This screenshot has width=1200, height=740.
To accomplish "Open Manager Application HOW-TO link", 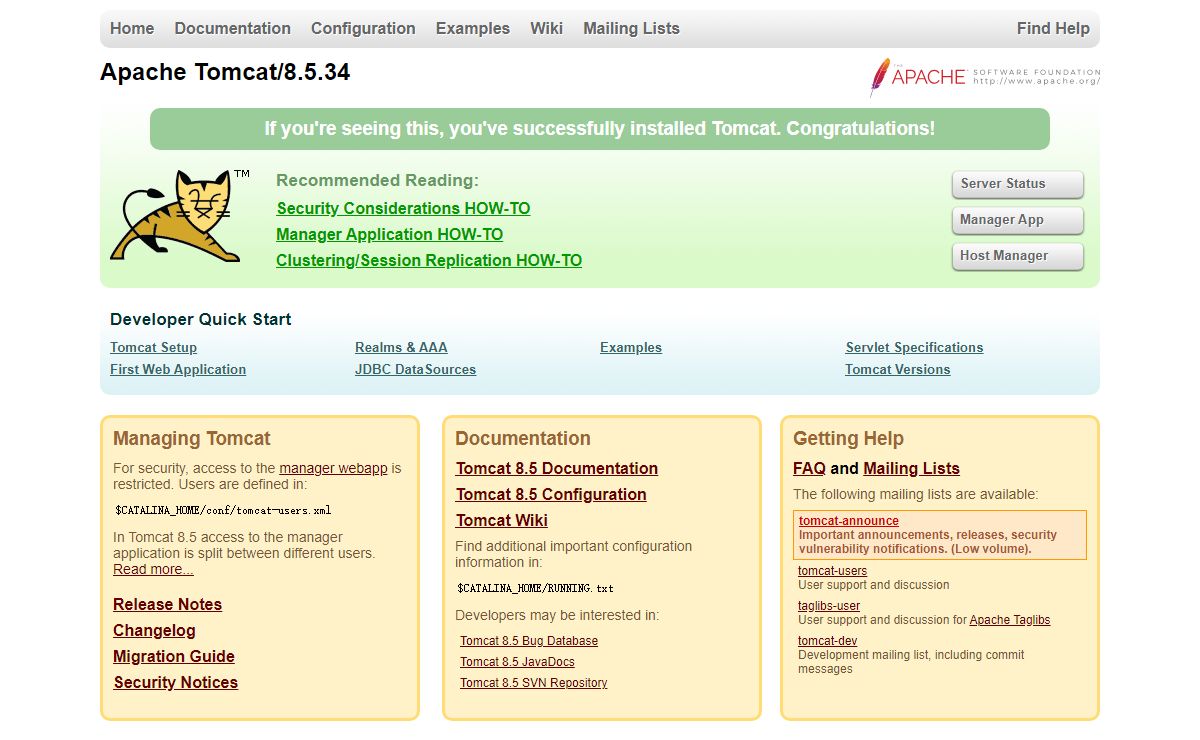I will pos(390,234).
